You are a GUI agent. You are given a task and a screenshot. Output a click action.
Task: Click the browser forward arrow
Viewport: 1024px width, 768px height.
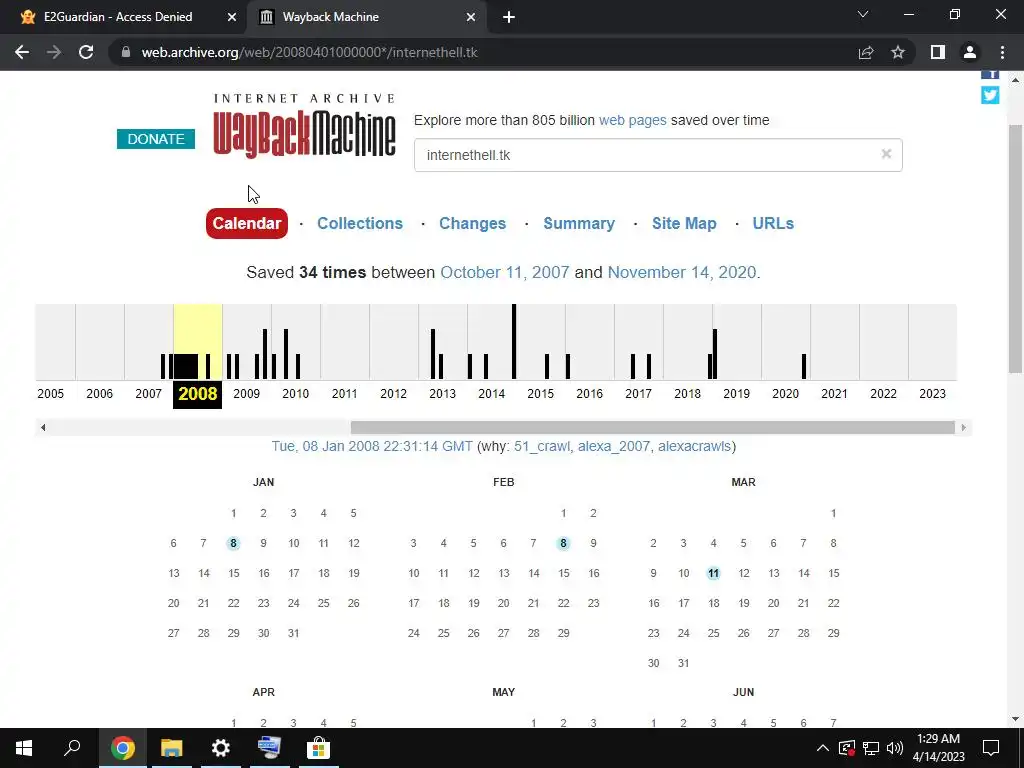54,52
